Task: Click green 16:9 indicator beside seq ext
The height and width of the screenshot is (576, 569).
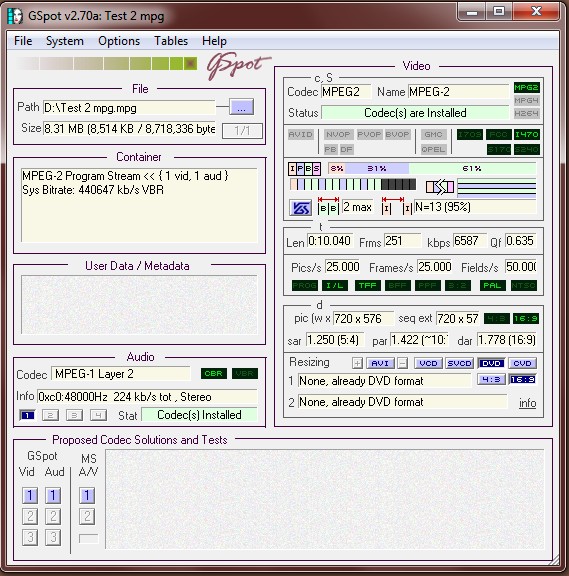Action: click(x=526, y=318)
